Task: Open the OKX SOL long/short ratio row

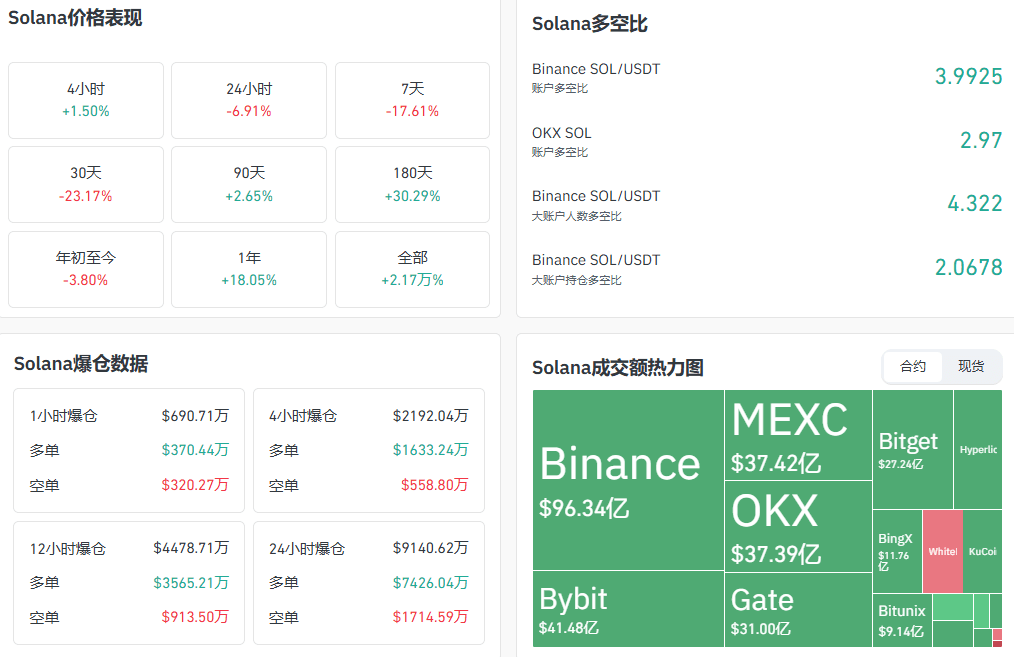Action: point(766,141)
